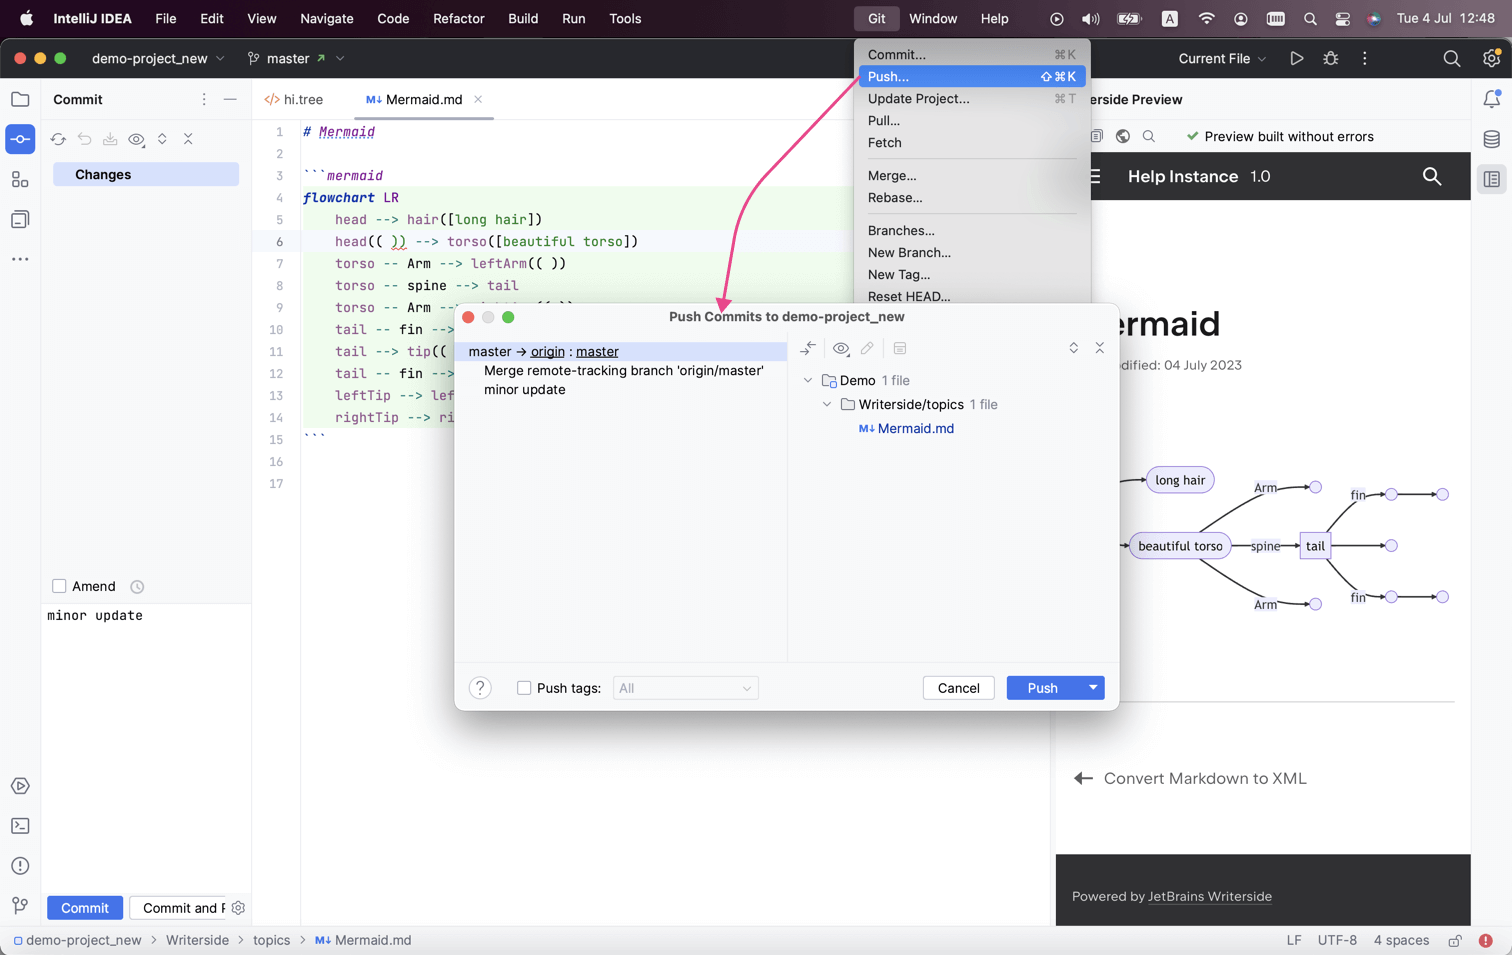Expand all in the Commit panel
Viewport: 1512px width, 955px height.
point(162,139)
